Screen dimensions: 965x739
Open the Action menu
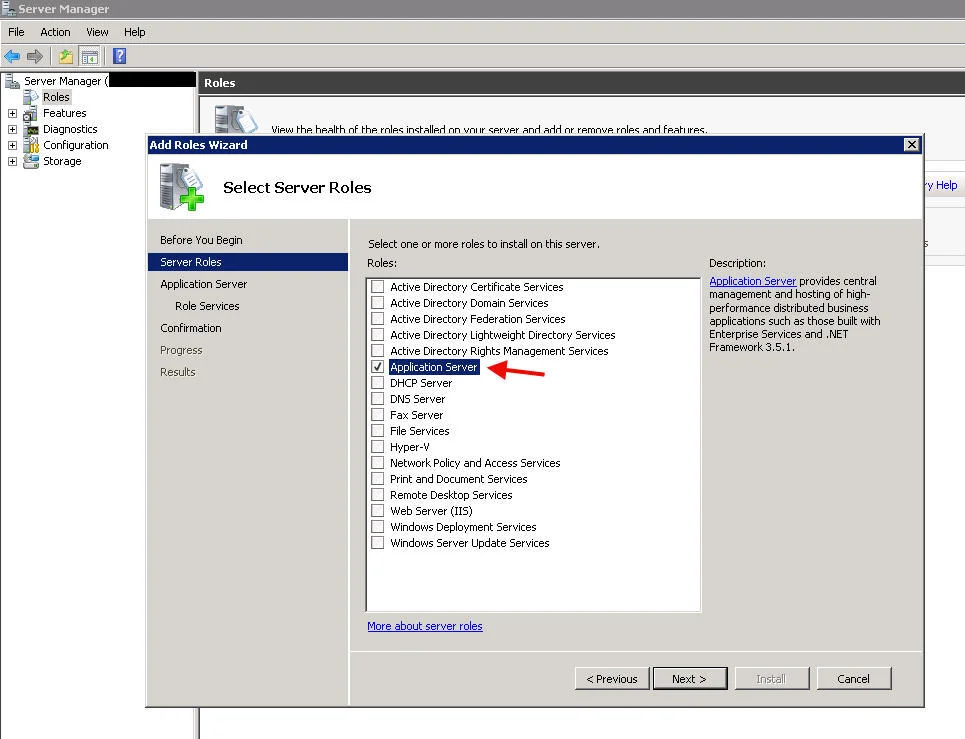55,32
